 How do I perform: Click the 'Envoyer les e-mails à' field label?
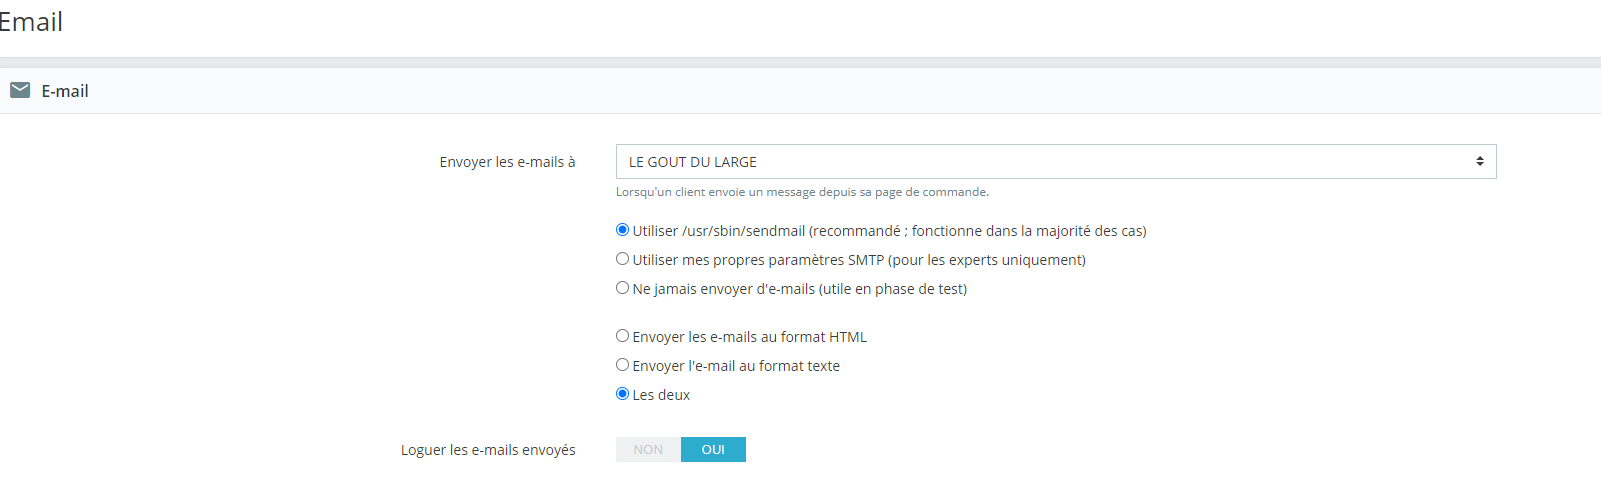pyautogui.click(x=507, y=162)
